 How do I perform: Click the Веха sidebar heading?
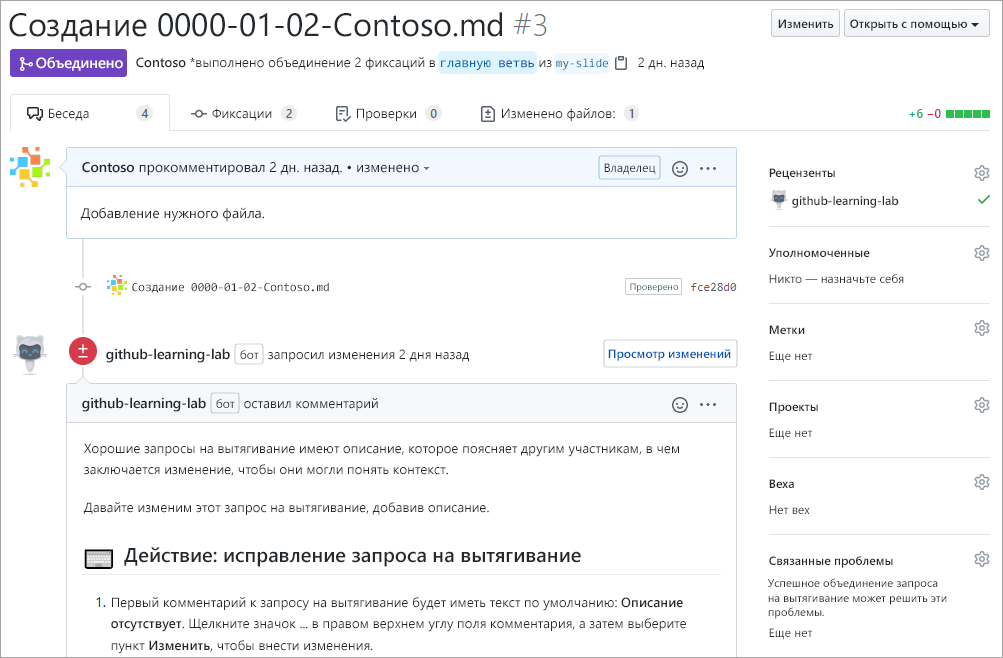tap(781, 484)
